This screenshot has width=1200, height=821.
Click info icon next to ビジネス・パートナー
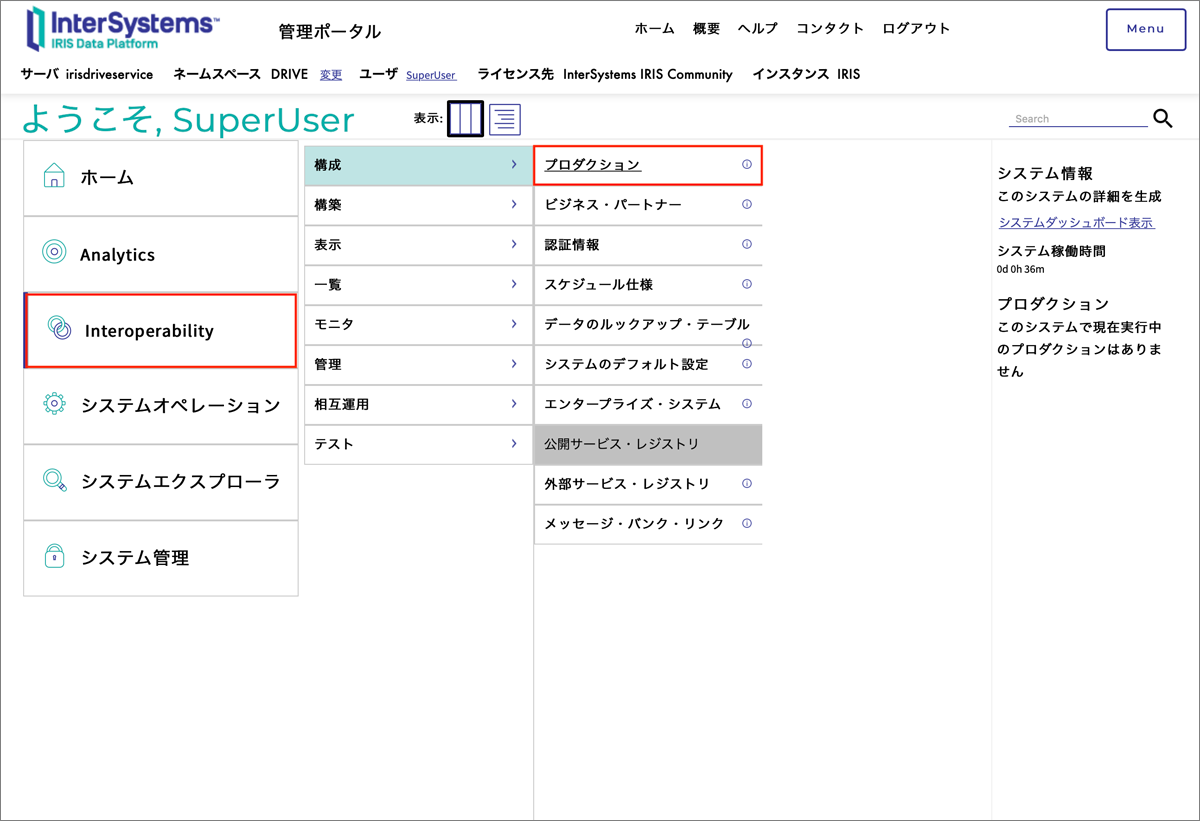(746, 204)
